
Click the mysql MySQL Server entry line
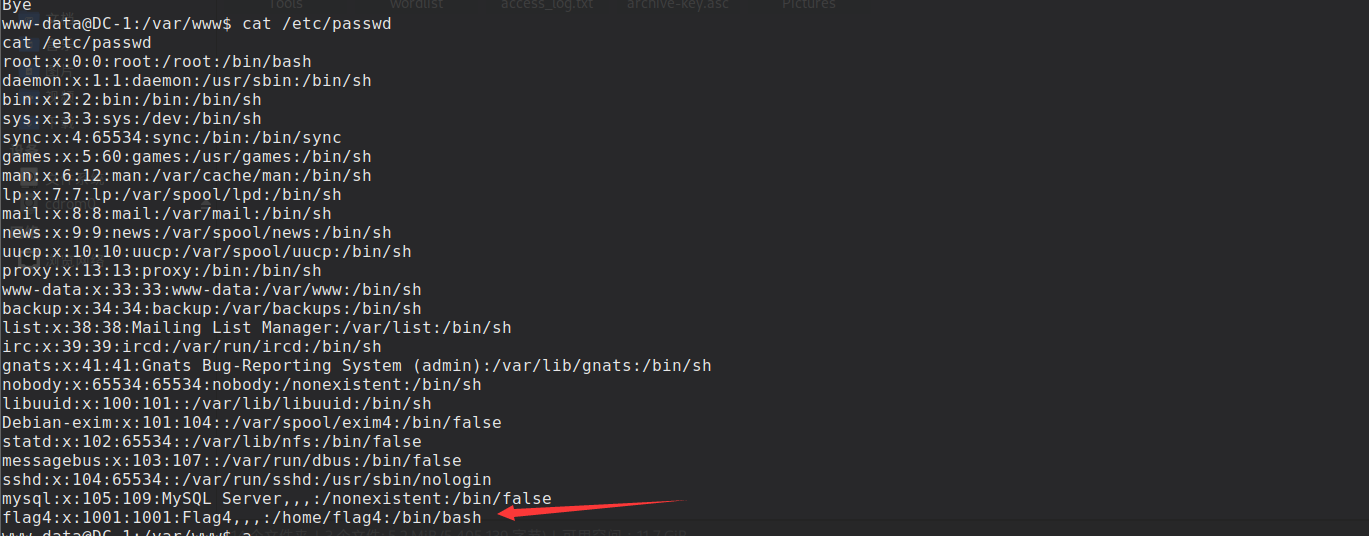click(x=277, y=498)
